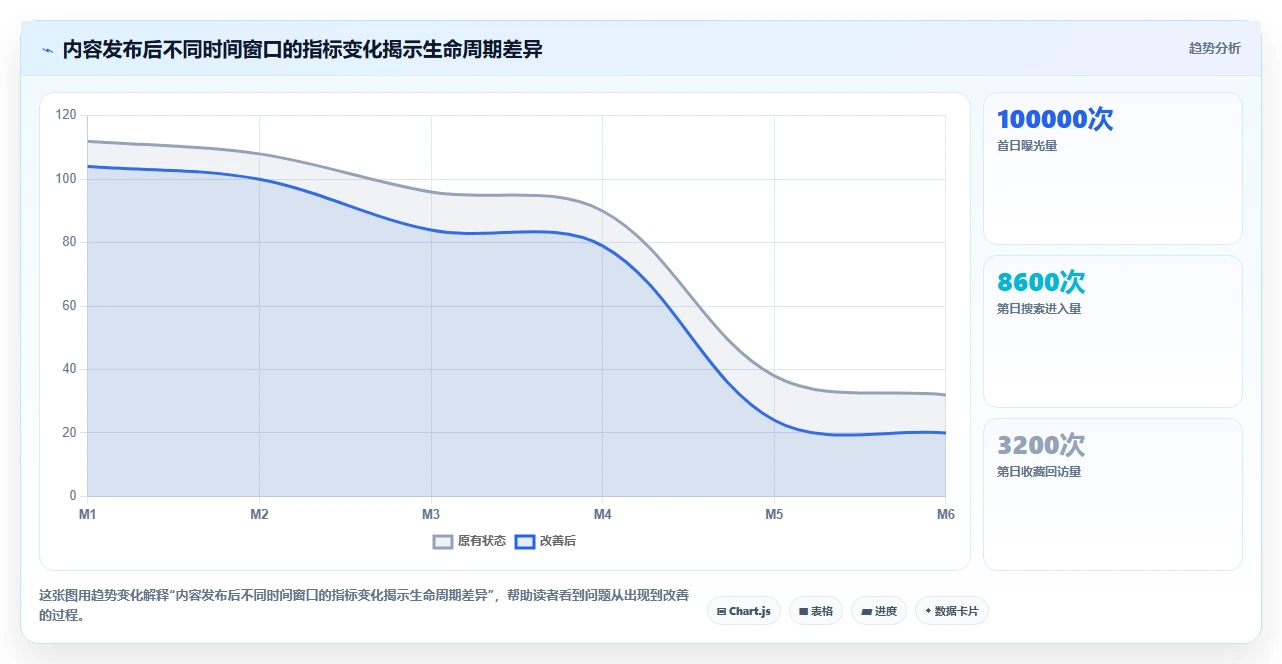Click the 100000次 value
Image resolution: width=1282 pixels, height=664 pixels.
coord(1055,120)
